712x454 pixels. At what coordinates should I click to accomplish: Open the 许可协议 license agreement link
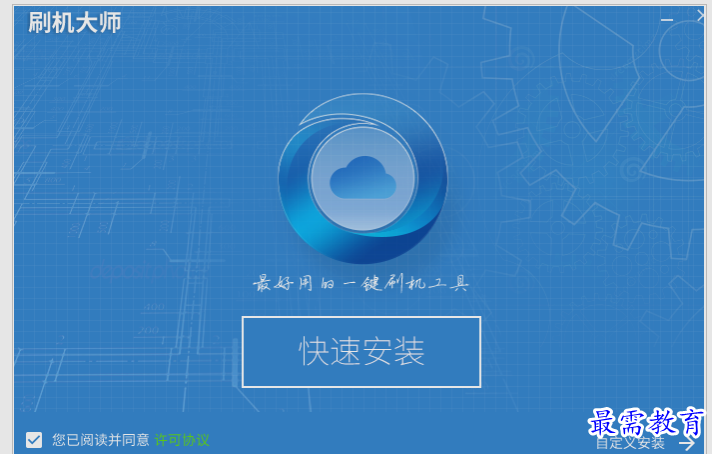pyautogui.click(x=182, y=439)
